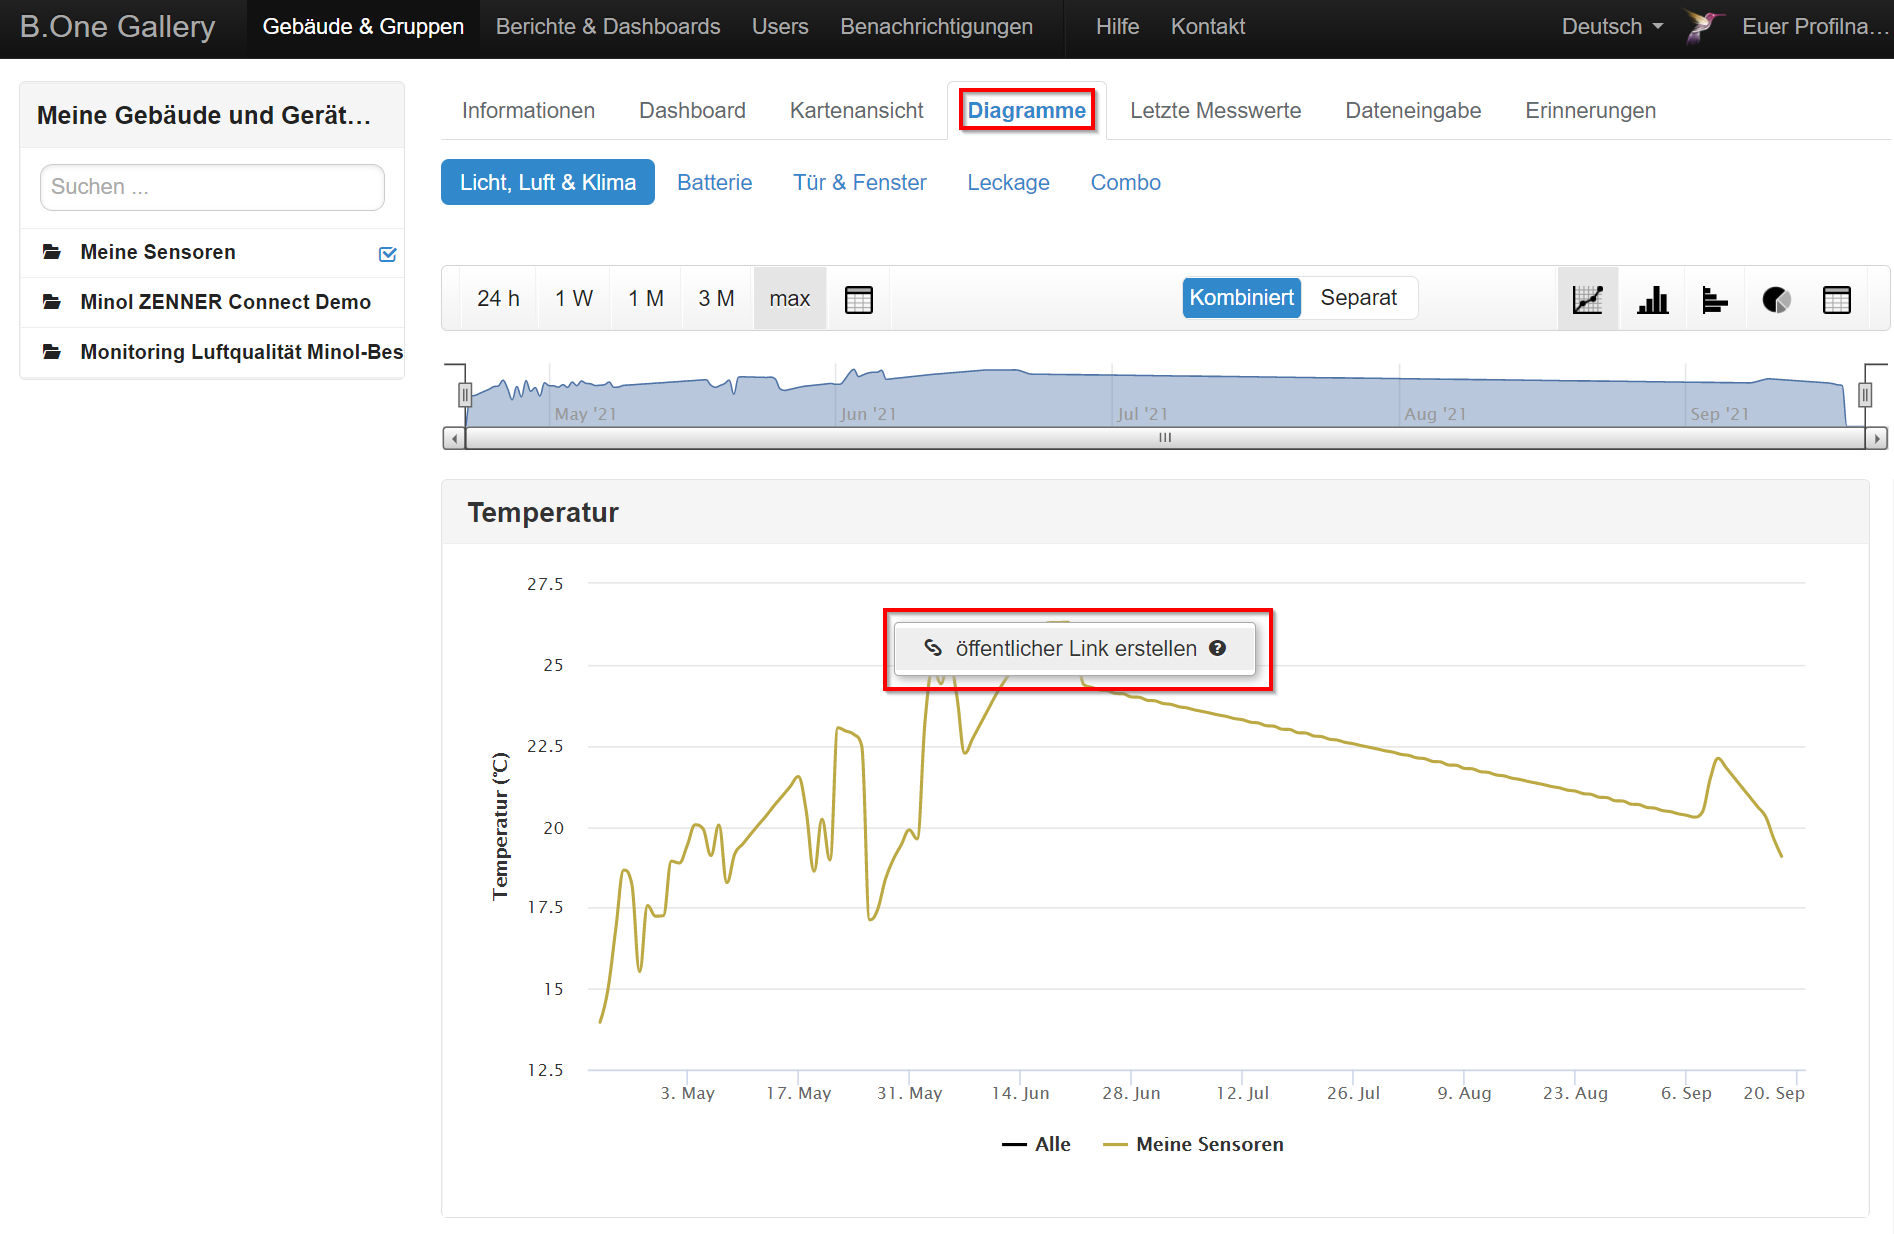
Task: Select the 1 M time range
Action: [646, 298]
